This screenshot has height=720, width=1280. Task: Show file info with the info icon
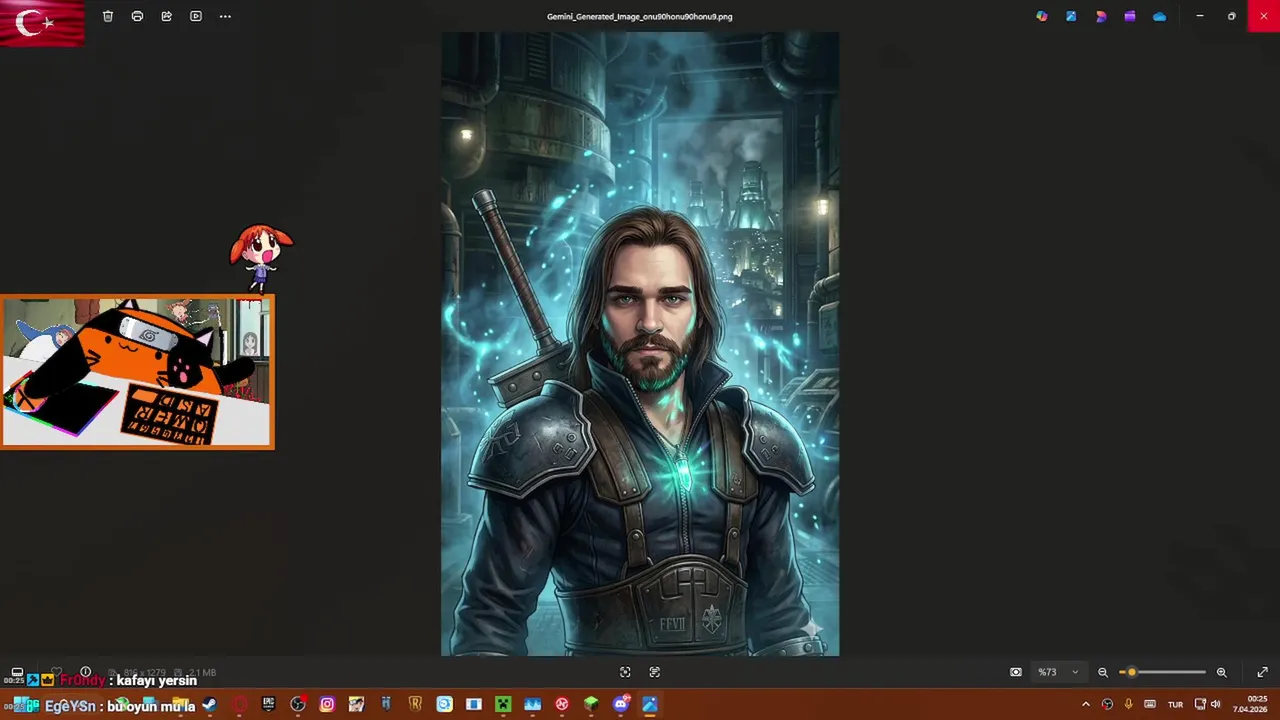coord(86,672)
